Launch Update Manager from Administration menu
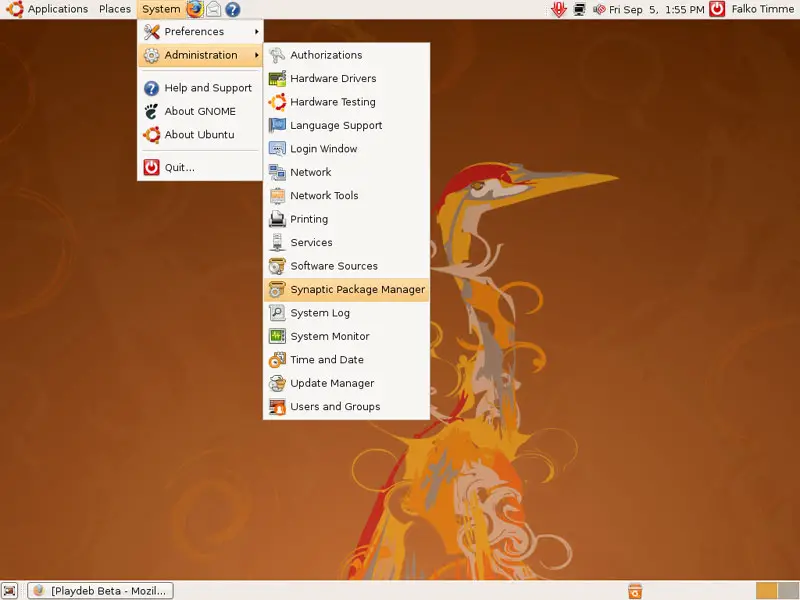800x600 pixels. pos(332,383)
